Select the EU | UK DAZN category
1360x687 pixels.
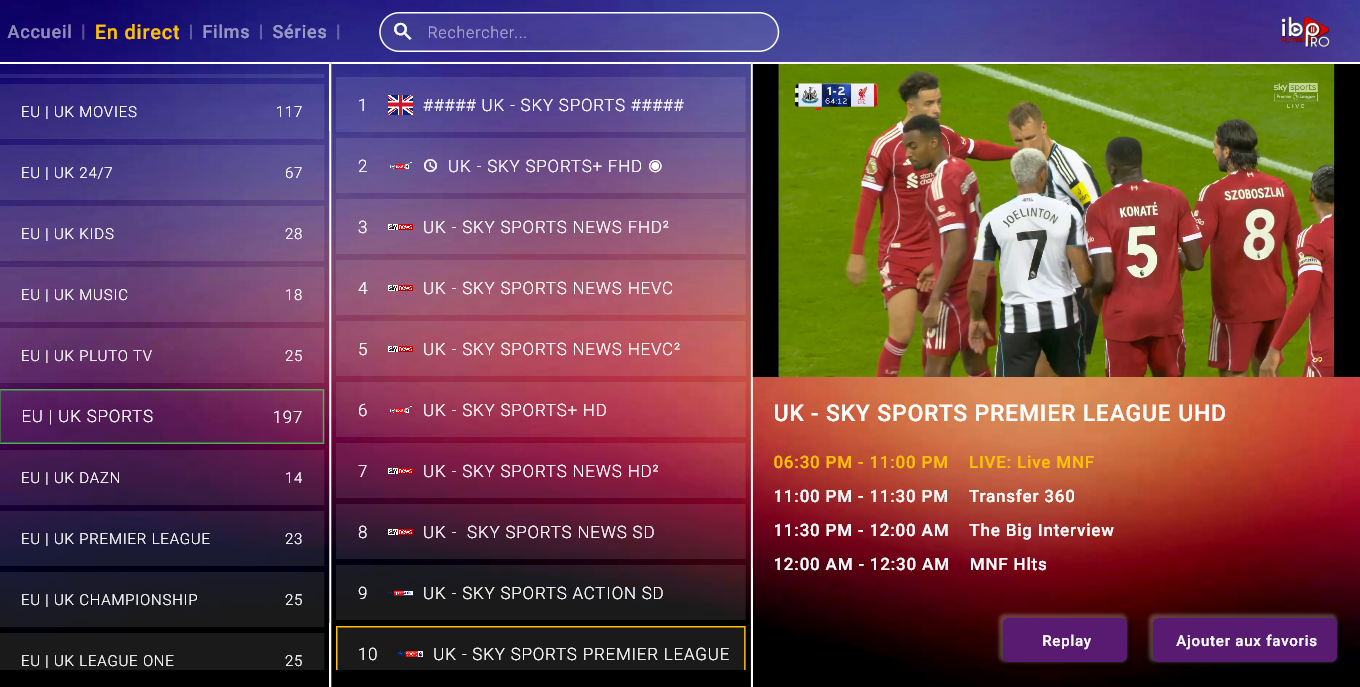162,478
